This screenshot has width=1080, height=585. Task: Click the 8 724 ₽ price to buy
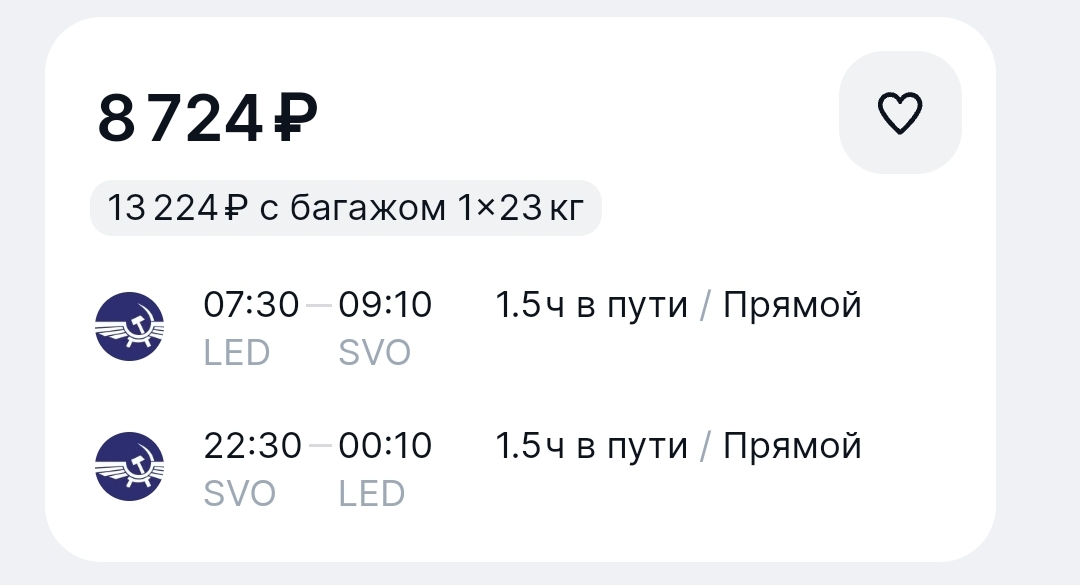(204, 116)
